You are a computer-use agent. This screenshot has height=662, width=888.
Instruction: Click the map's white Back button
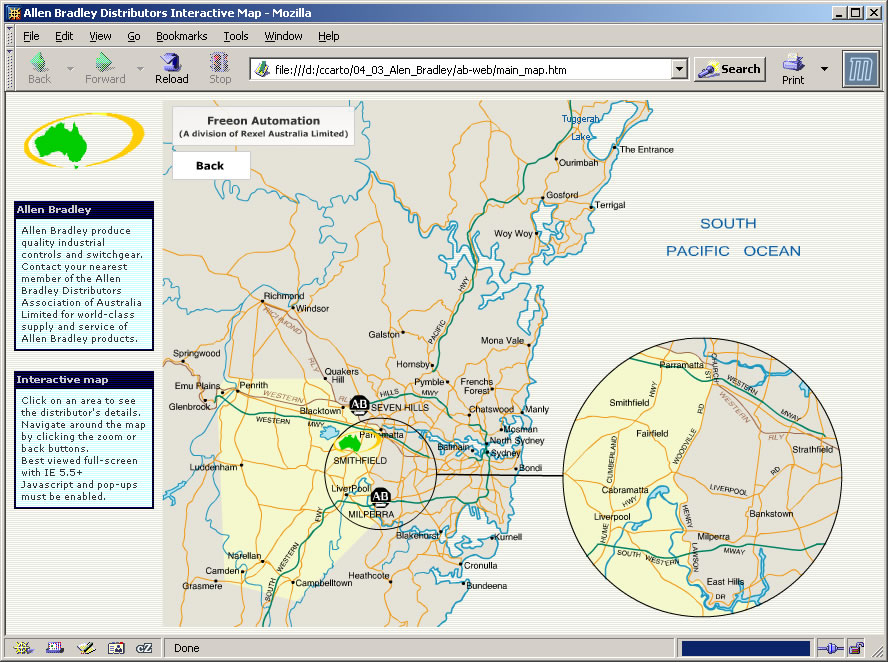point(211,165)
